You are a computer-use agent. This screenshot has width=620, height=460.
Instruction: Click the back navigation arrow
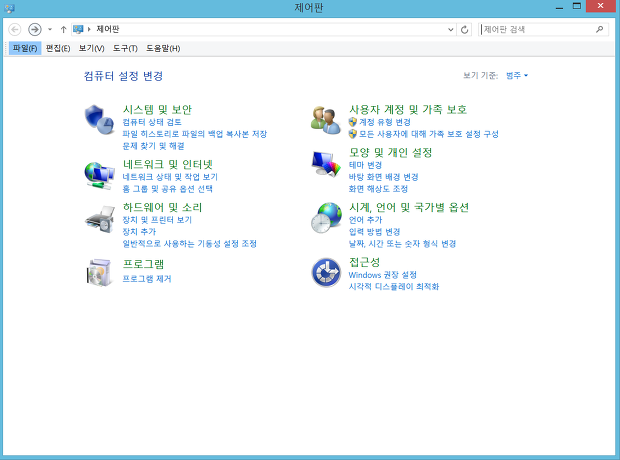click(x=15, y=29)
